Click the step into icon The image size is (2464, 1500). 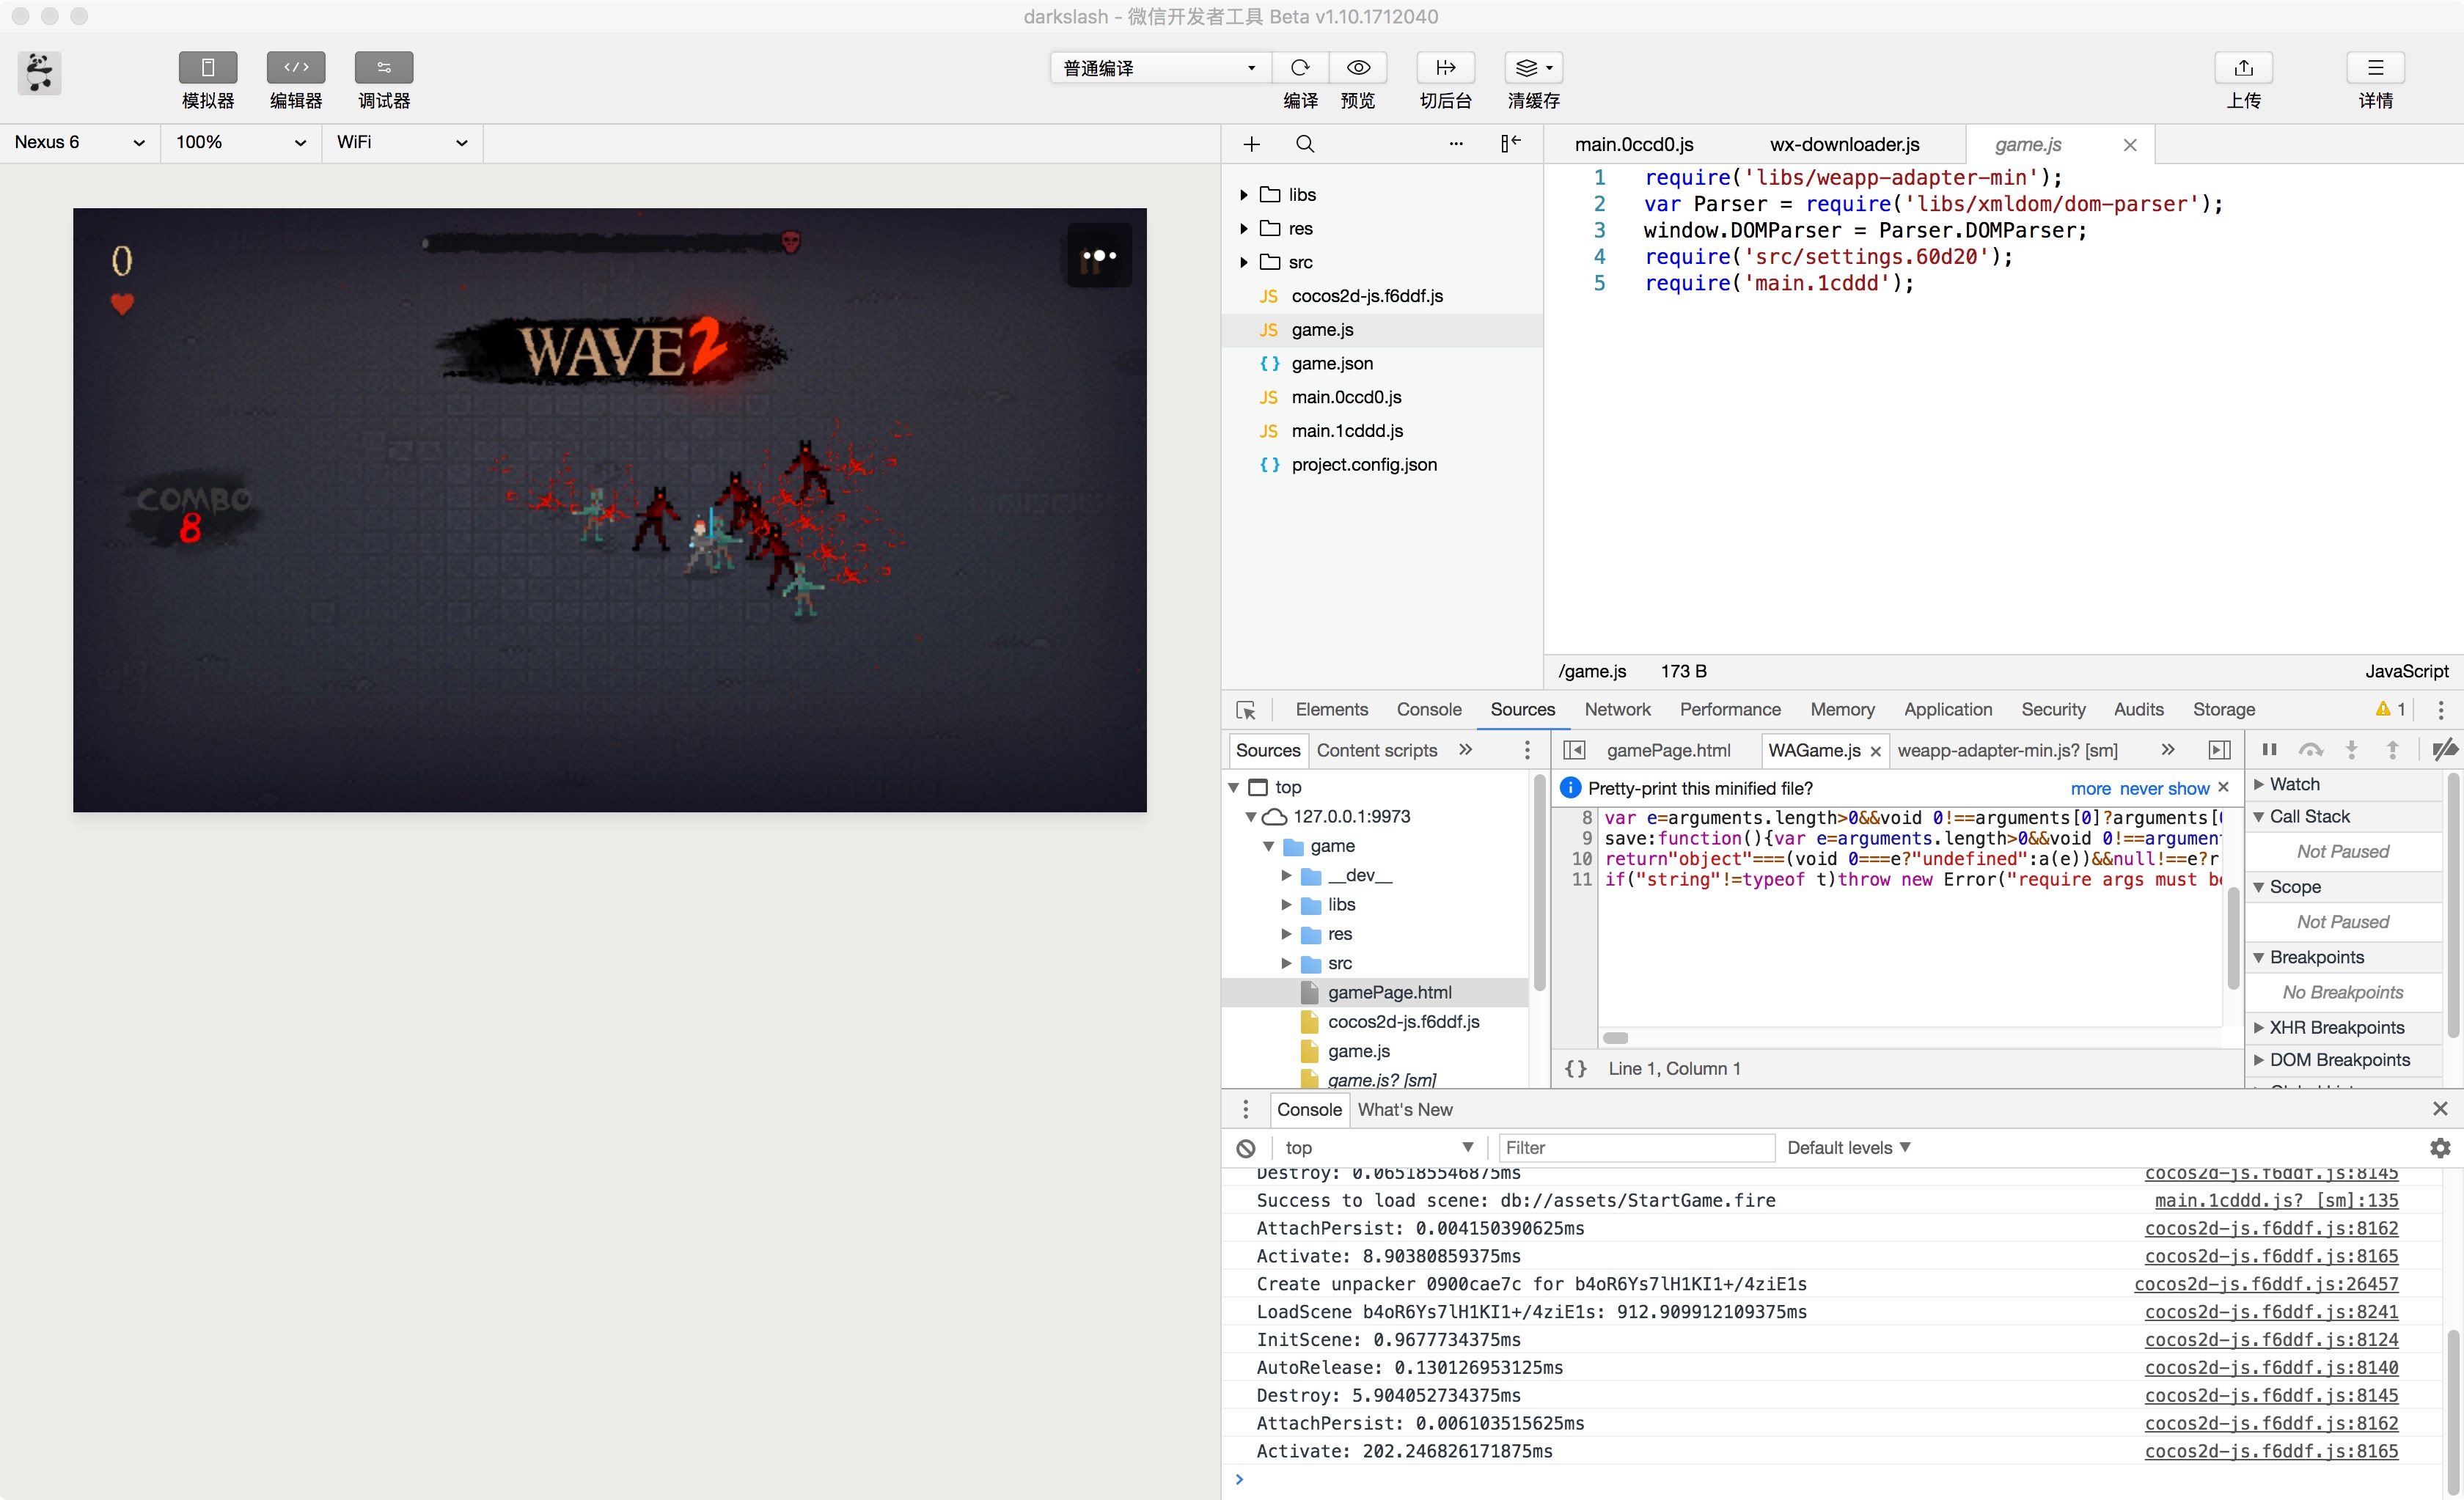pyautogui.click(x=2352, y=750)
